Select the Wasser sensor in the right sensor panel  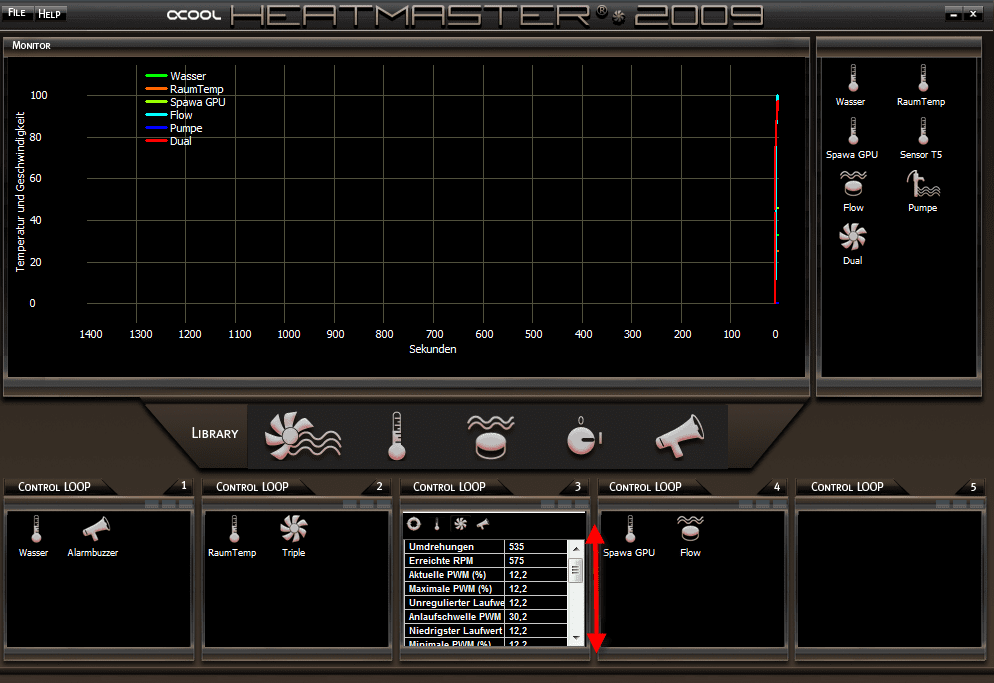coord(851,85)
